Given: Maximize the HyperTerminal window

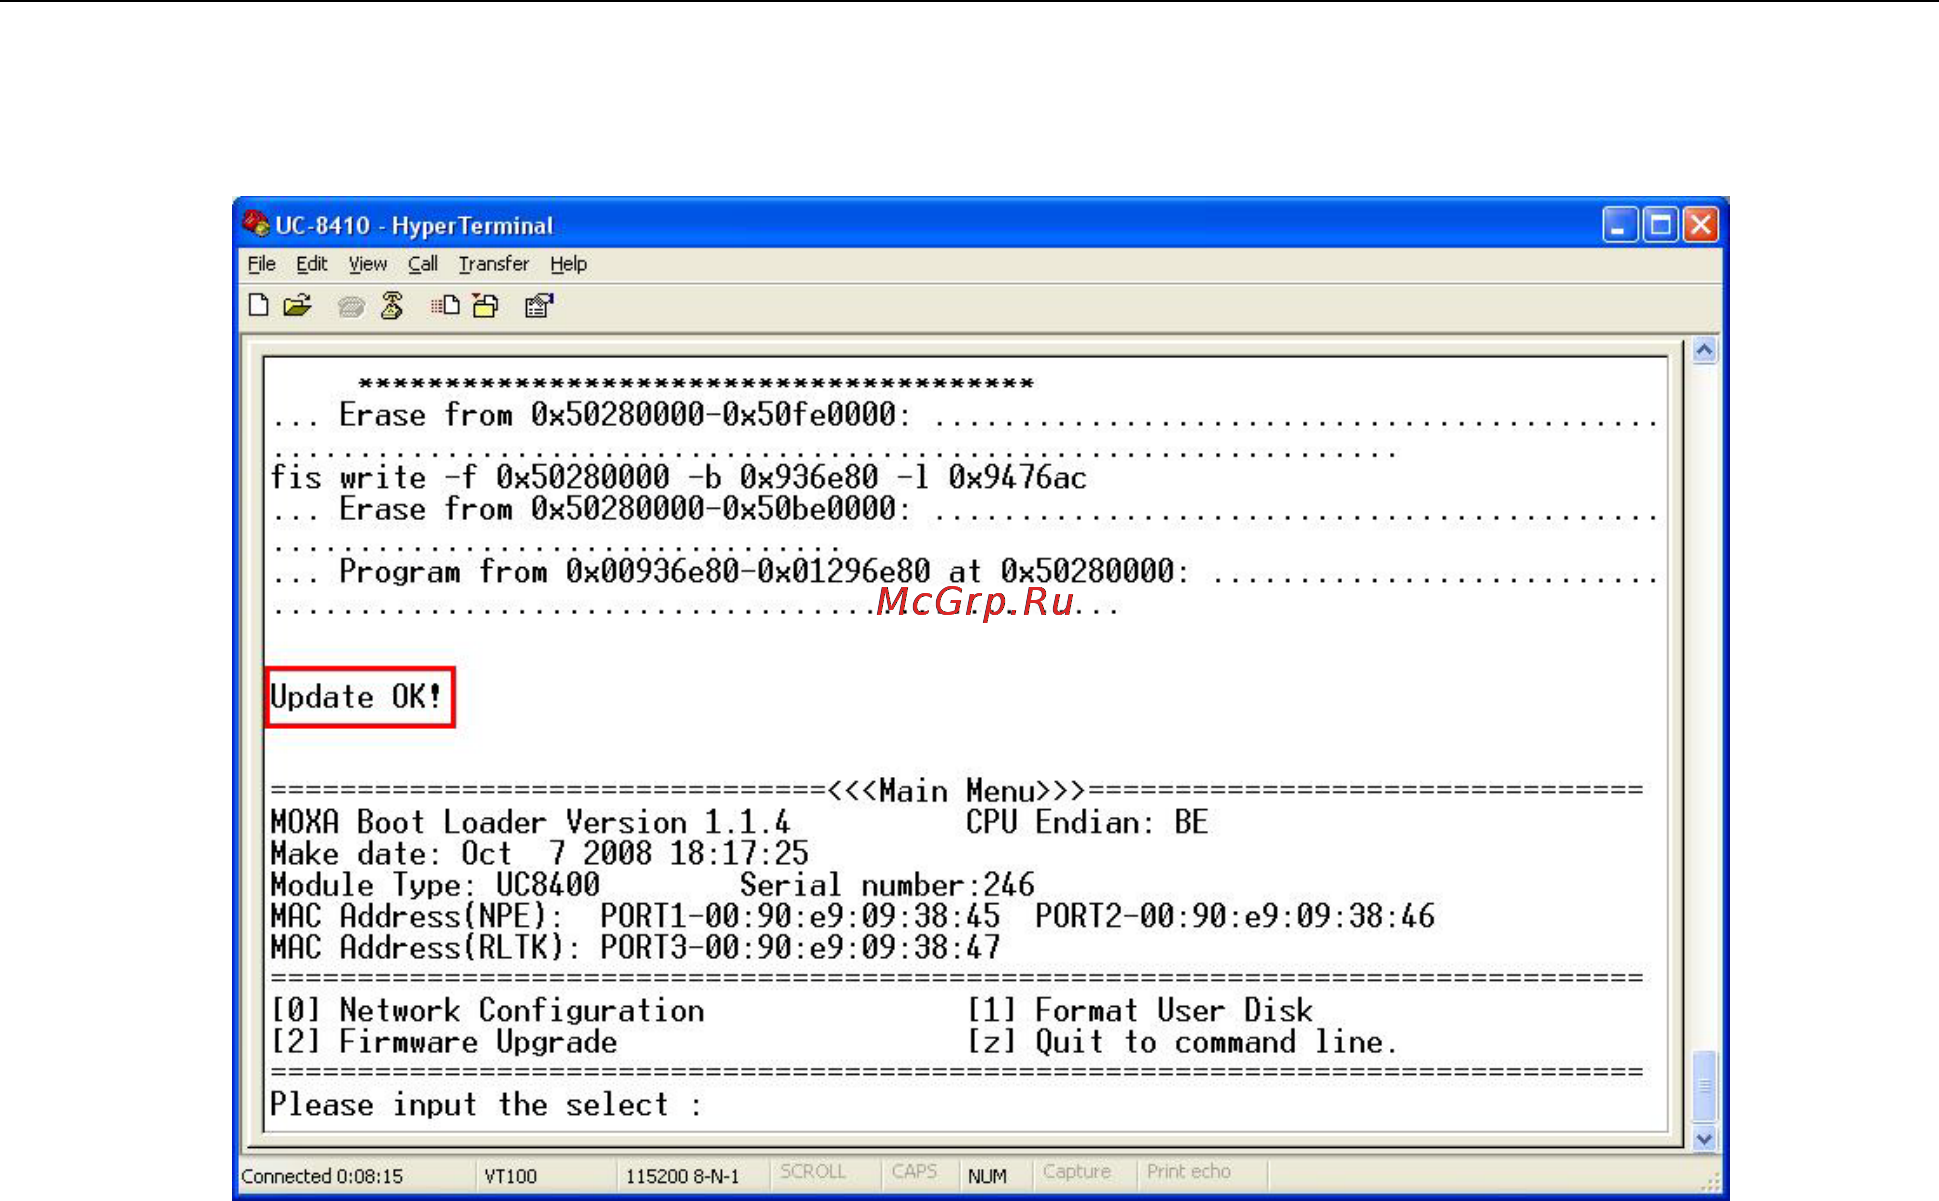Looking at the screenshot, I should (x=1661, y=225).
